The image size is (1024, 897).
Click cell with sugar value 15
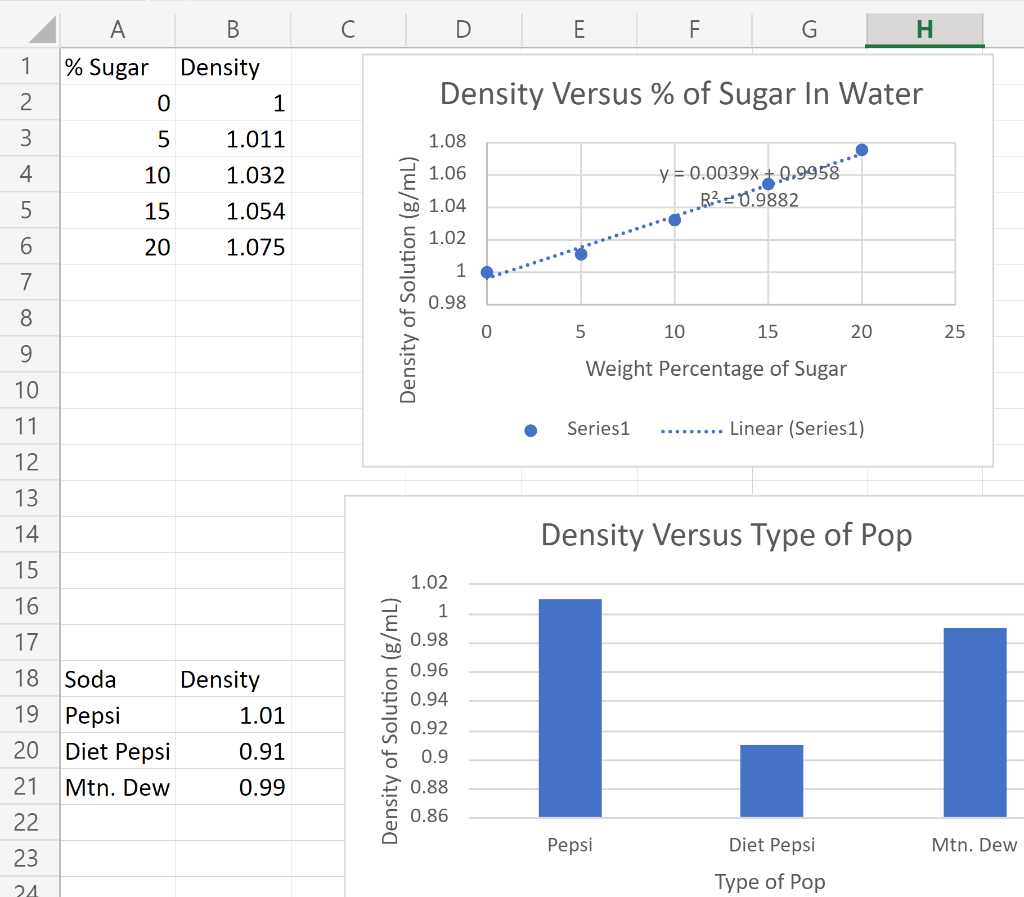click(x=118, y=210)
